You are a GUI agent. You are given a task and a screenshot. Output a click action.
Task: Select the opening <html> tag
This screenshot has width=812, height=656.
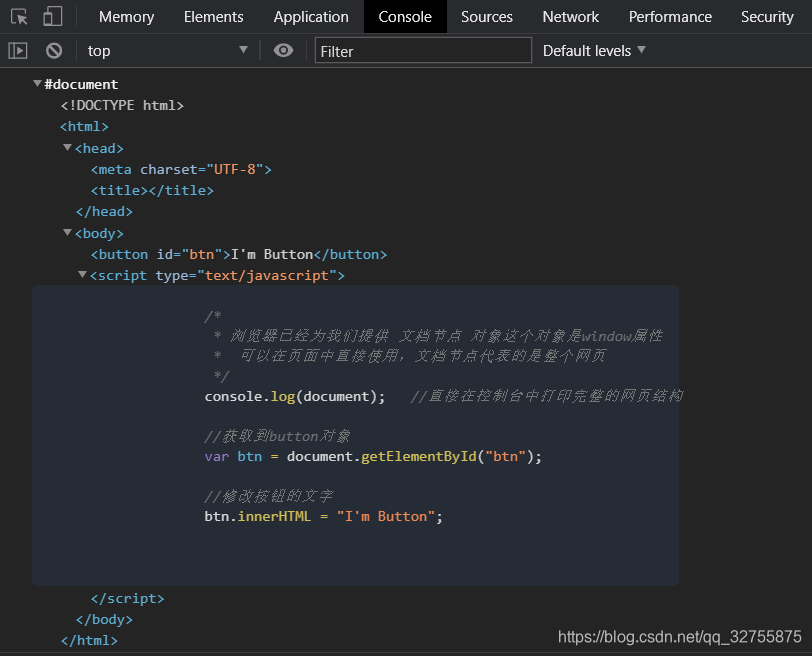[84, 127]
